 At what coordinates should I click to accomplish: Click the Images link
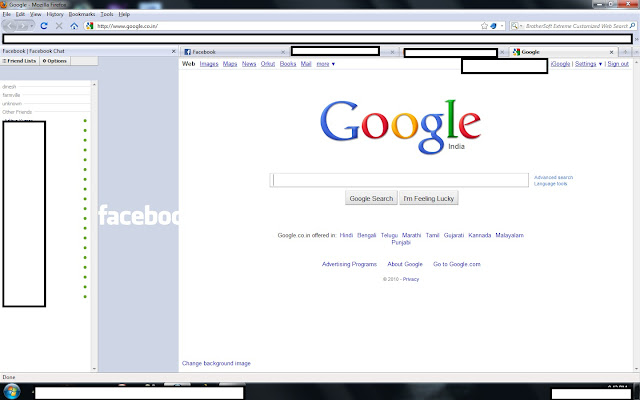209,64
